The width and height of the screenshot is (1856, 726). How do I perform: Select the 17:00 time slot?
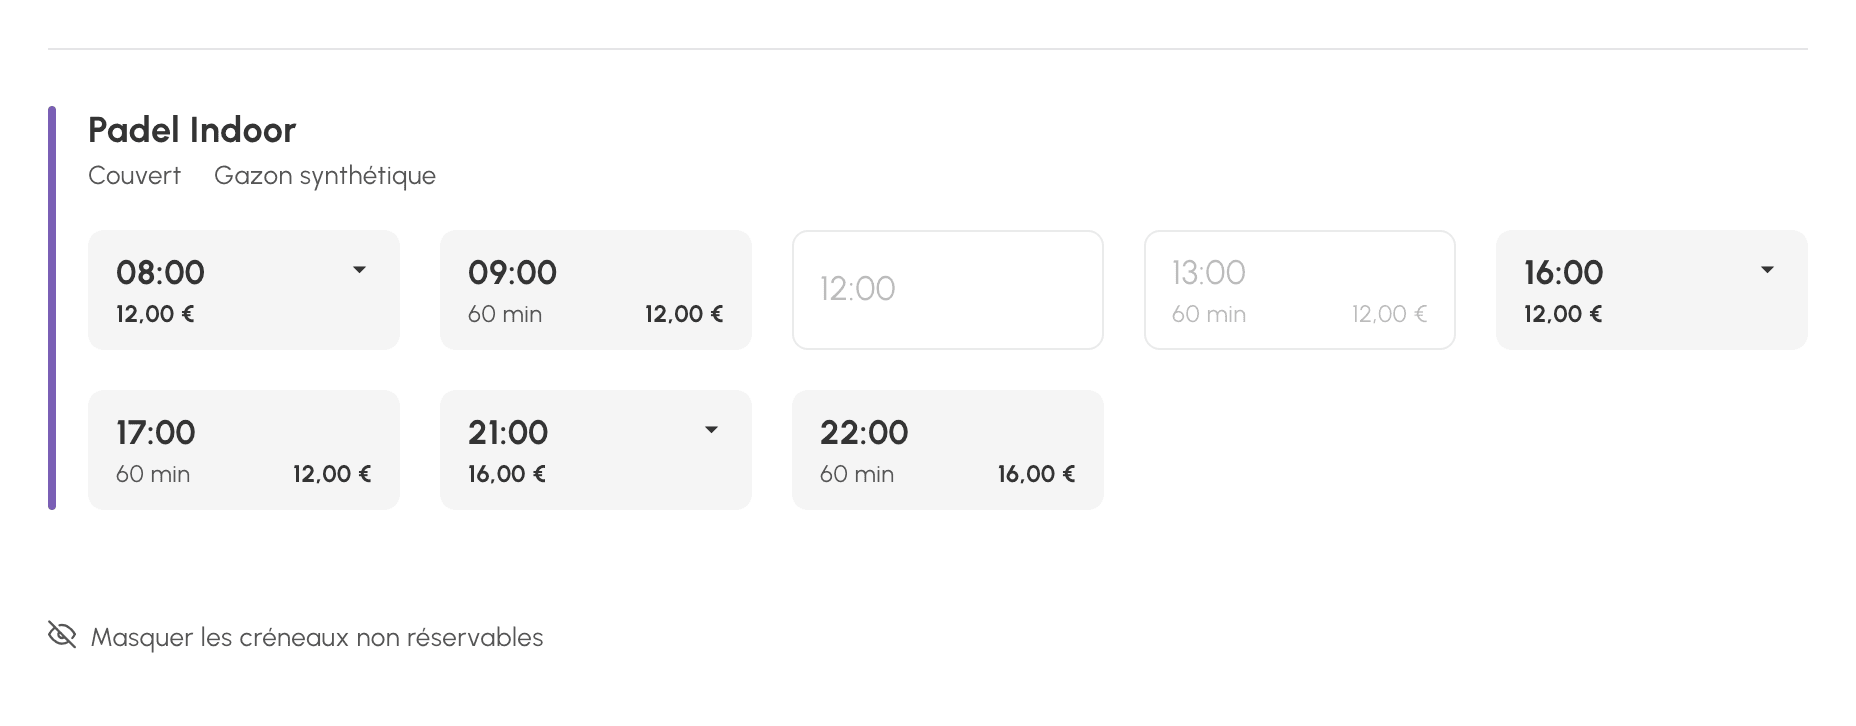coord(244,450)
